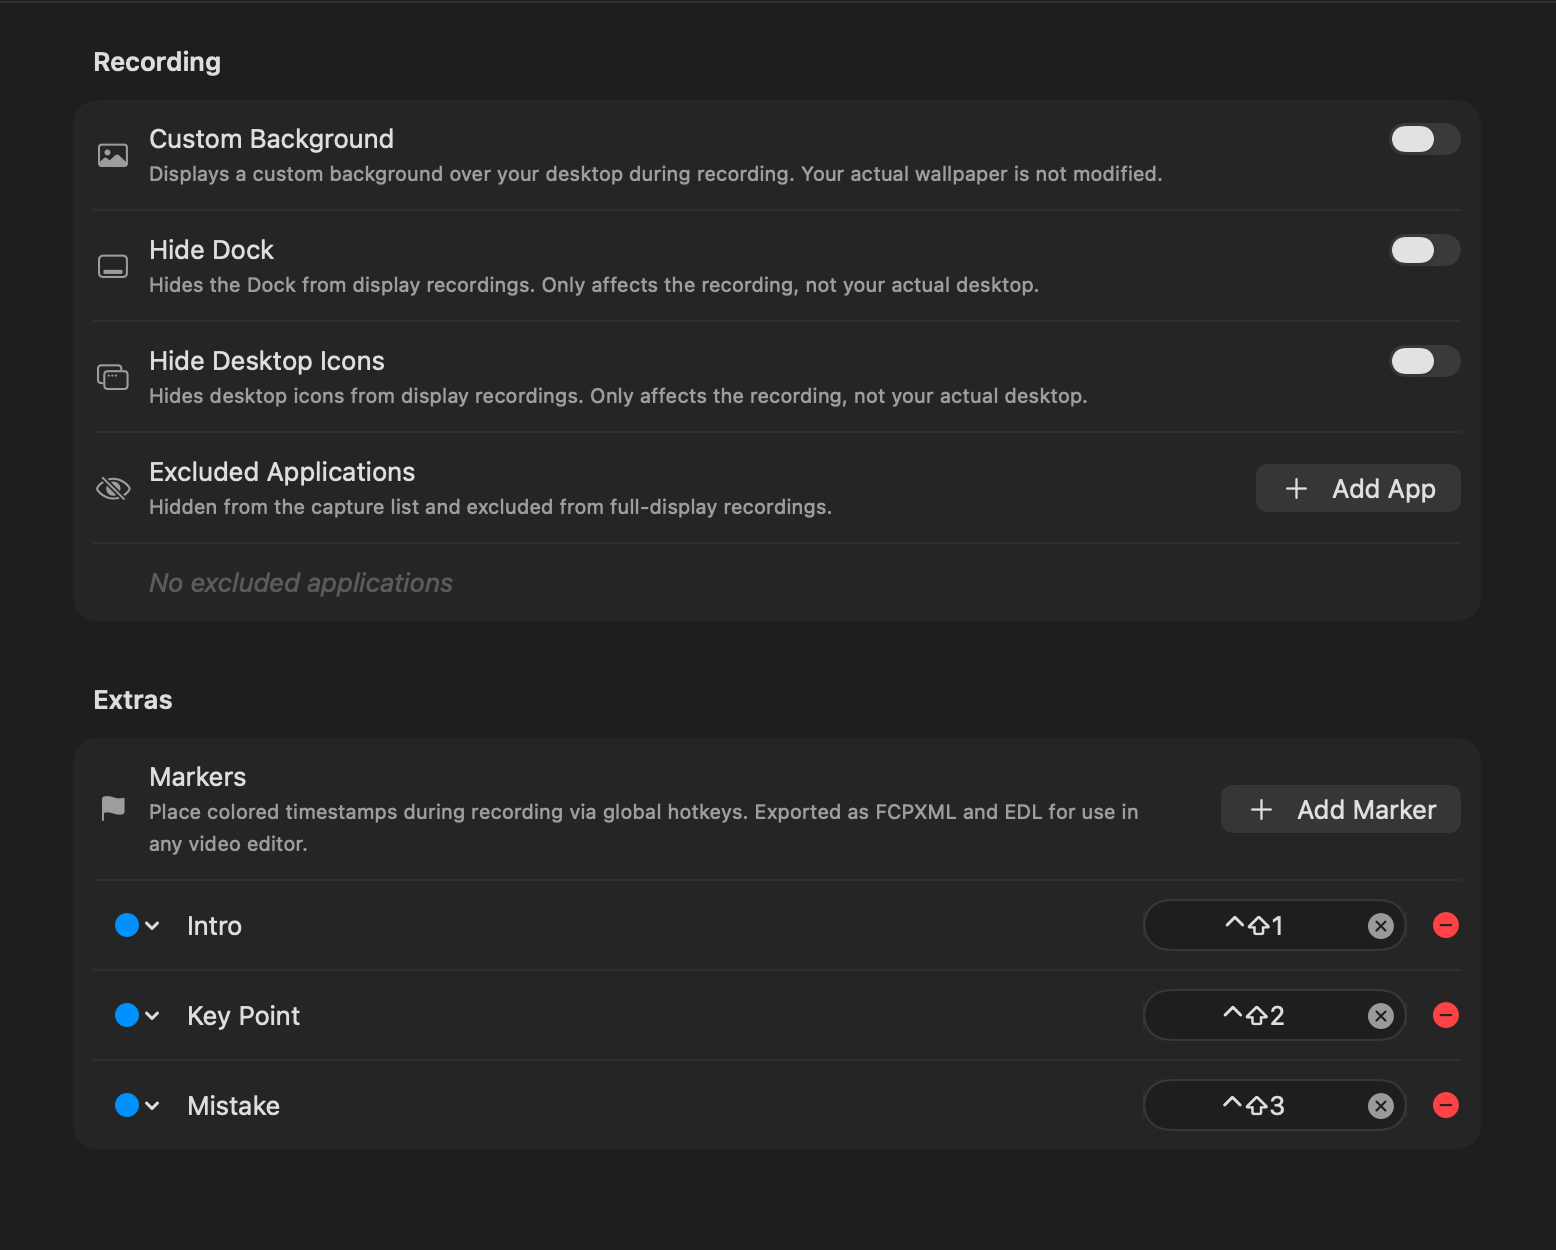Click the Intro marker name

tap(214, 926)
